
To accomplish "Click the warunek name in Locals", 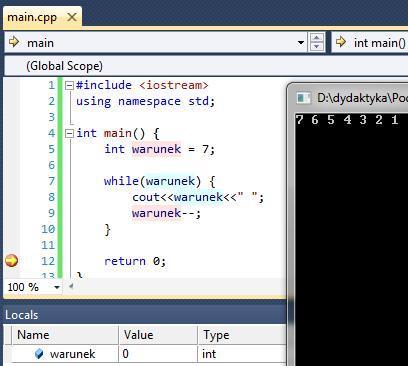I will (73, 354).
